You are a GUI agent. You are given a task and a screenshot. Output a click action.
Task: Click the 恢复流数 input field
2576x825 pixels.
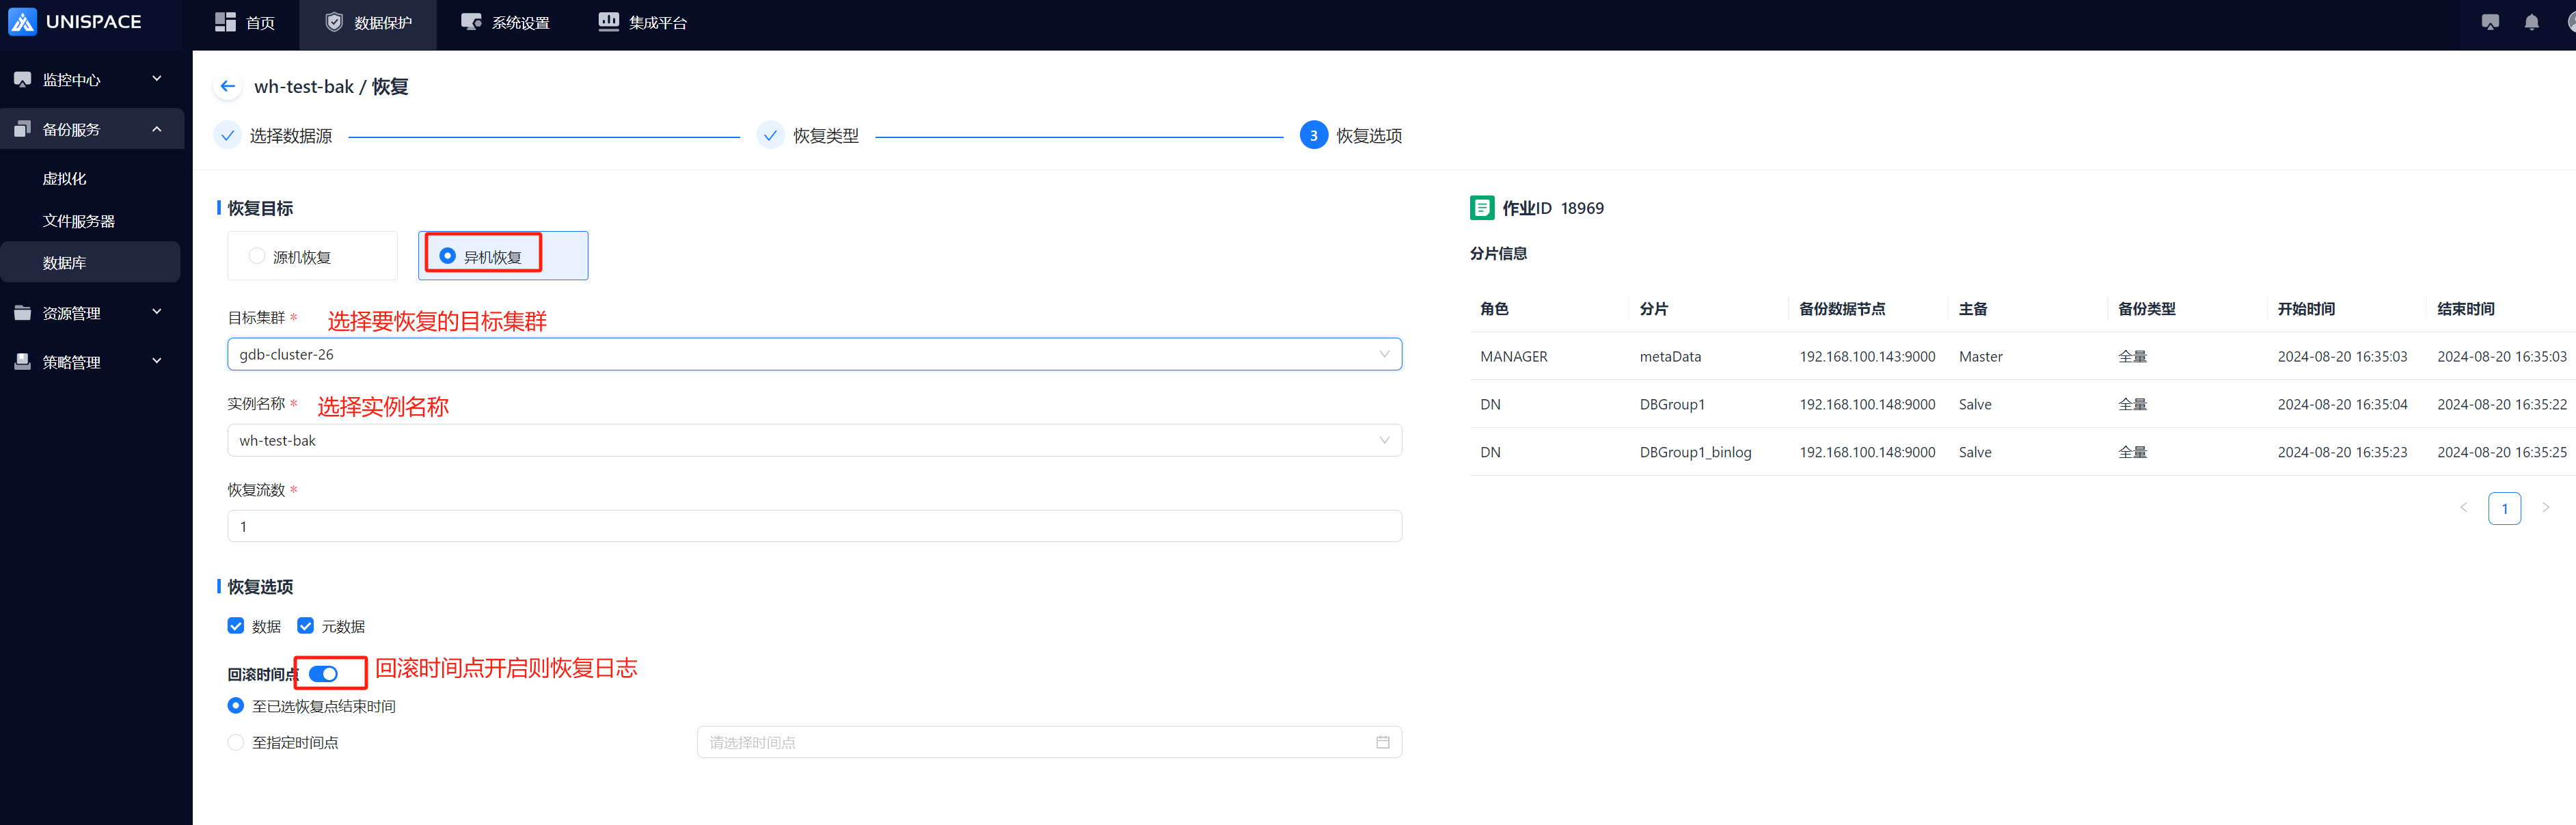coord(814,526)
